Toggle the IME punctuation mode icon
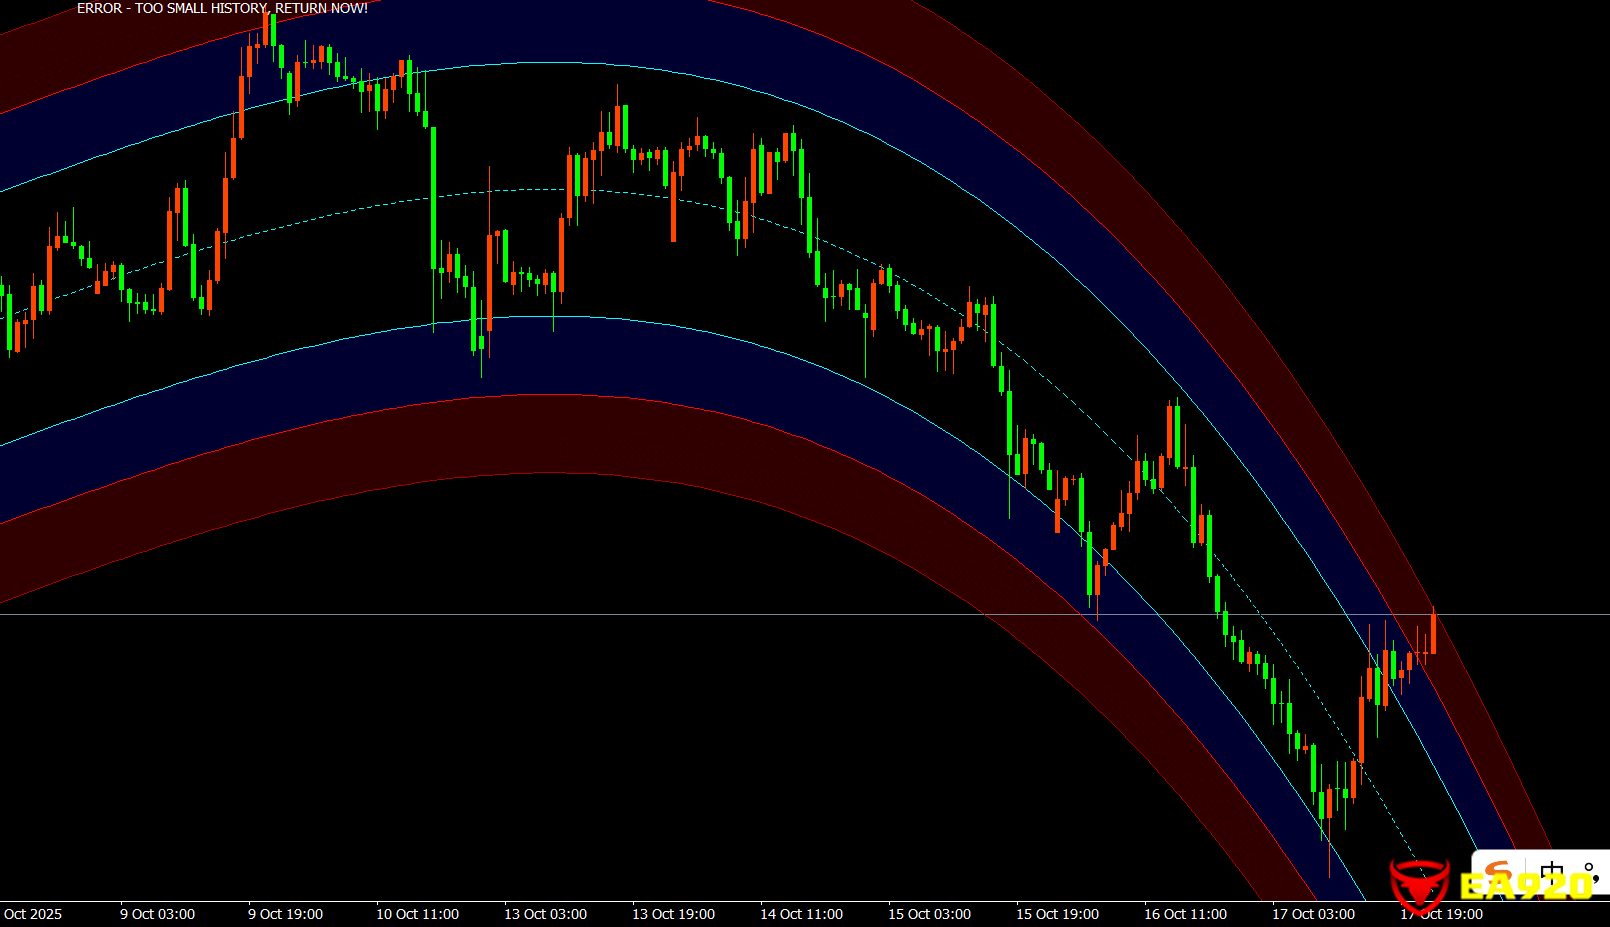1610x927 pixels. [1590, 872]
